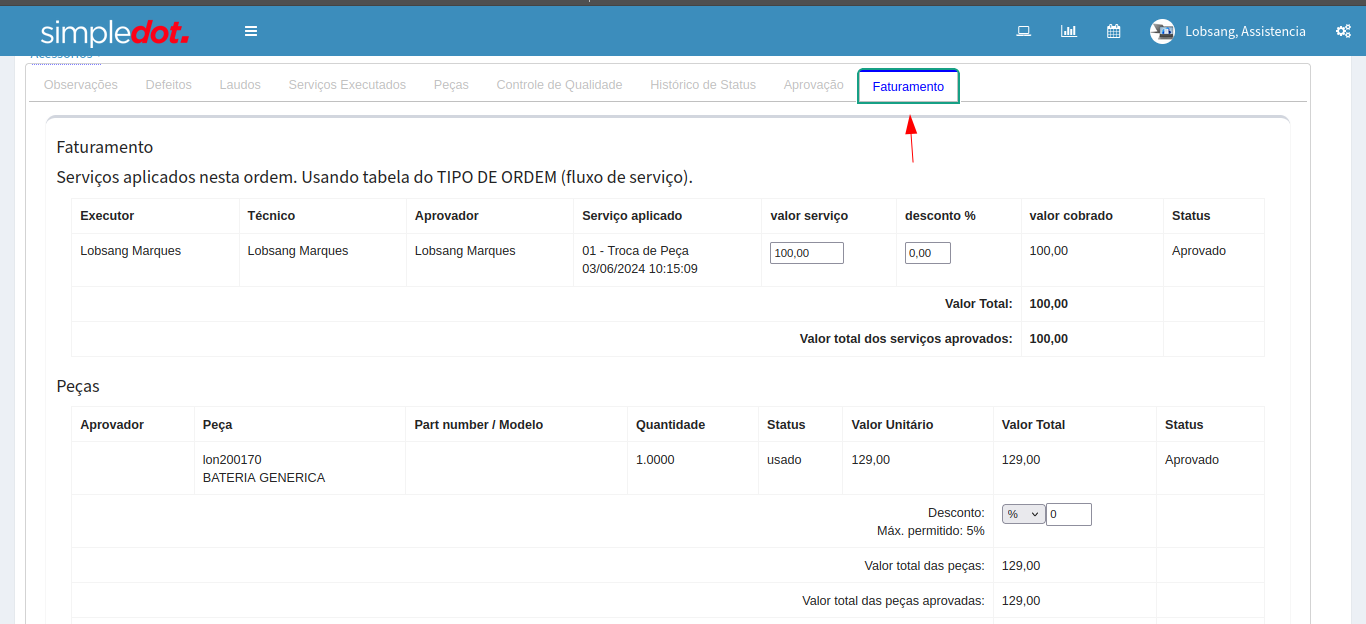
Task: Select the Faturamento tab
Action: tap(908, 87)
